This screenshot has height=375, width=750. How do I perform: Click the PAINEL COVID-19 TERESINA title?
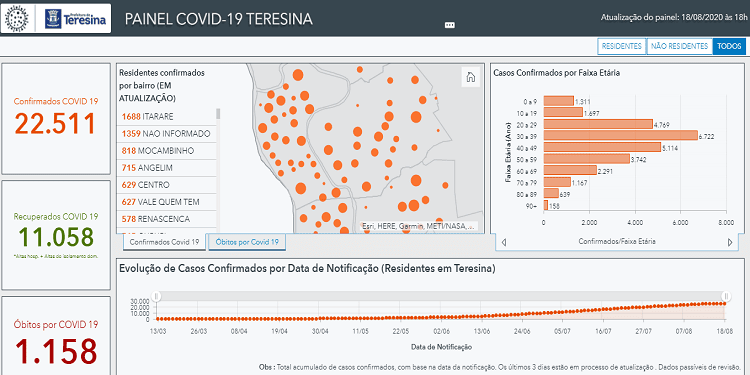click(219, 19)
